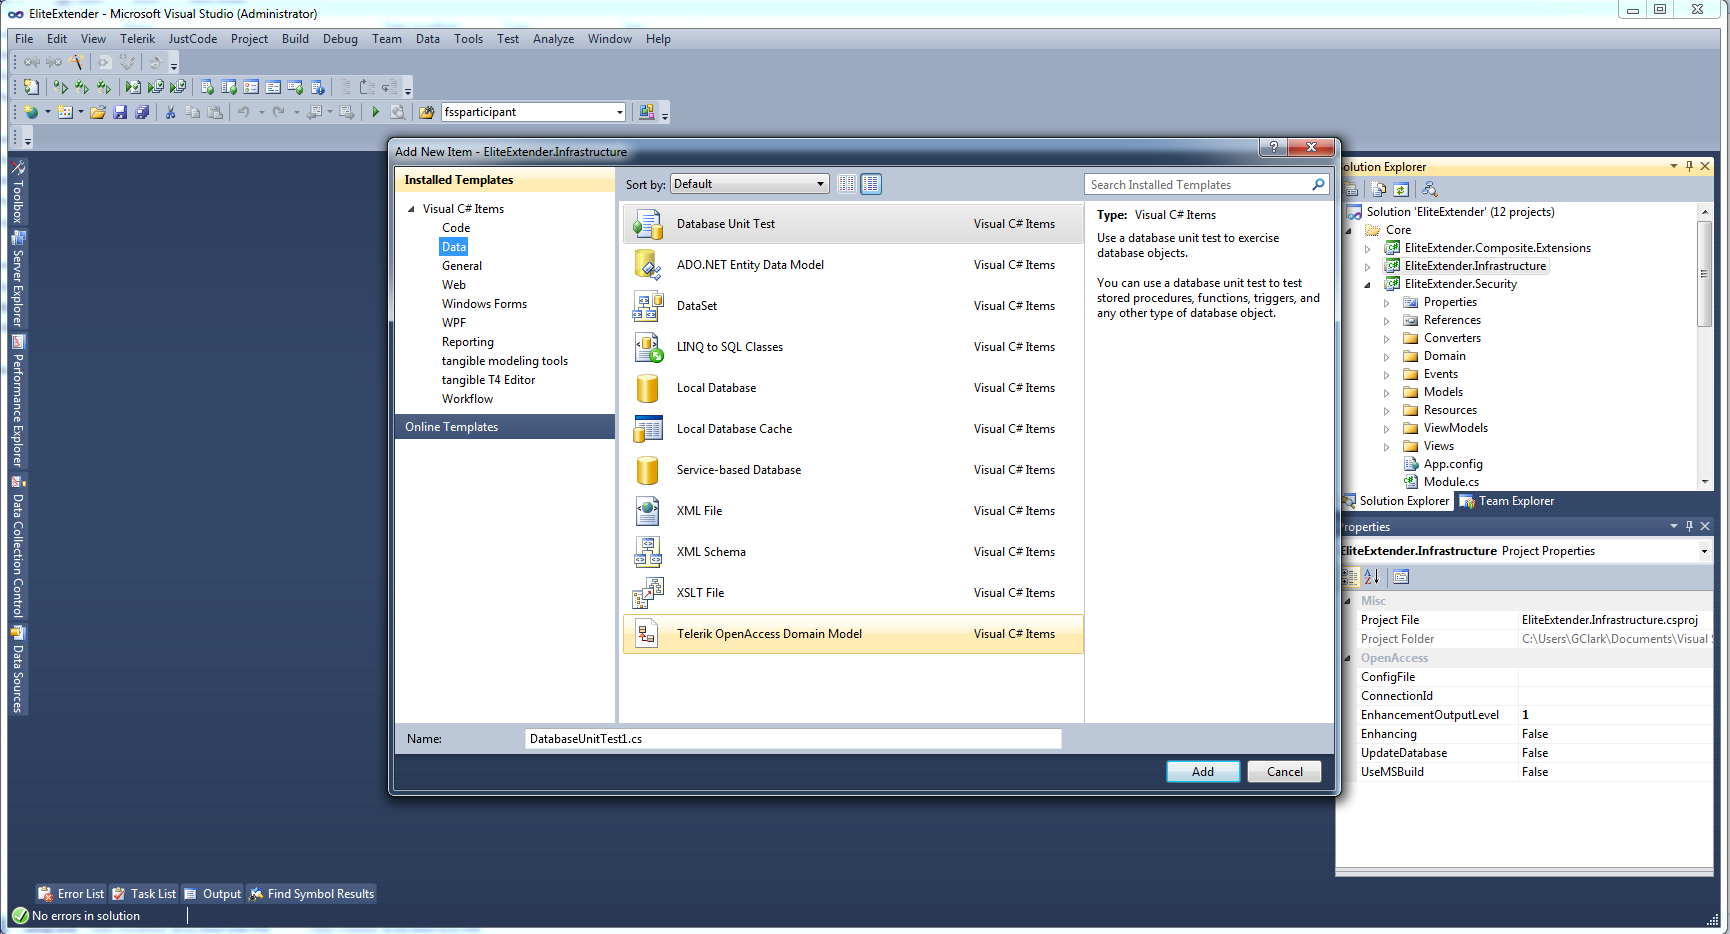Toggle auto-hide pin on Solution Explorer

coord(1689,166)
